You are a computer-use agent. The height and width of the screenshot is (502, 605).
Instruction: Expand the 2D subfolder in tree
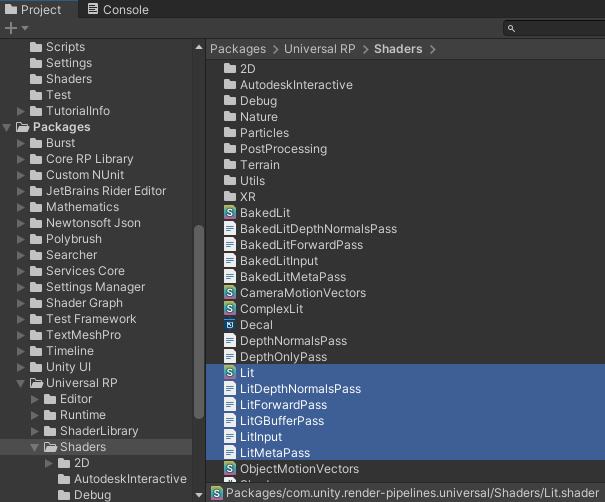[x=49, y=463]
